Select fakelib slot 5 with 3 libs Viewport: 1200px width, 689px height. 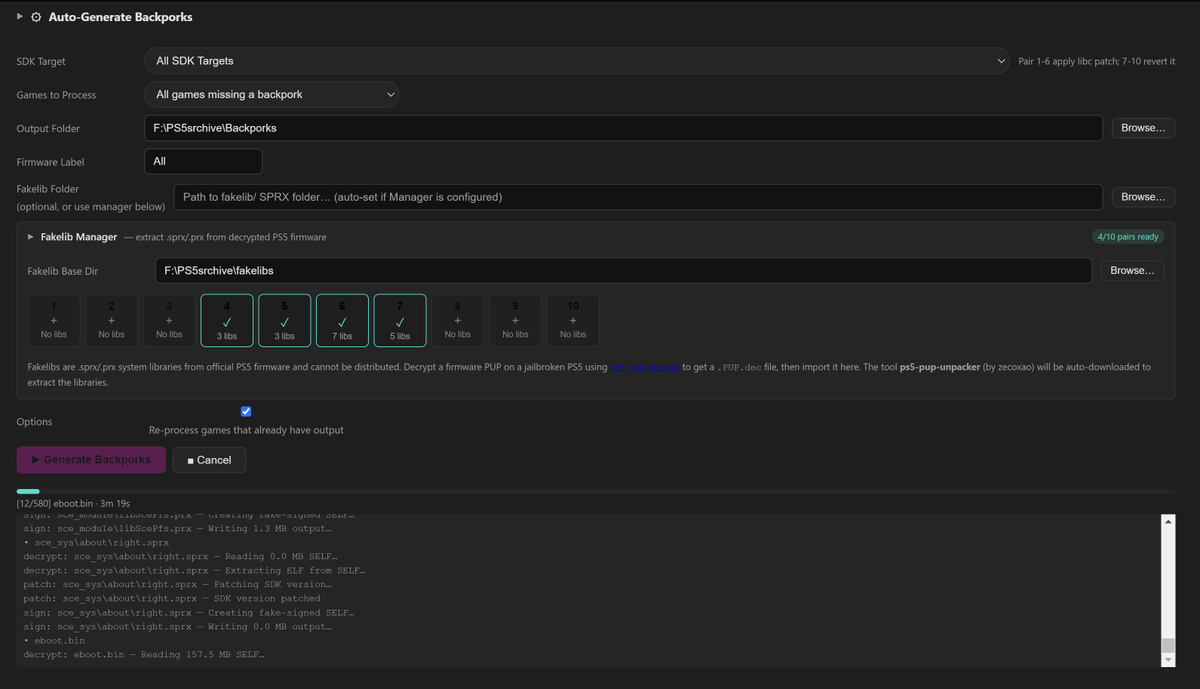[285, 320]
